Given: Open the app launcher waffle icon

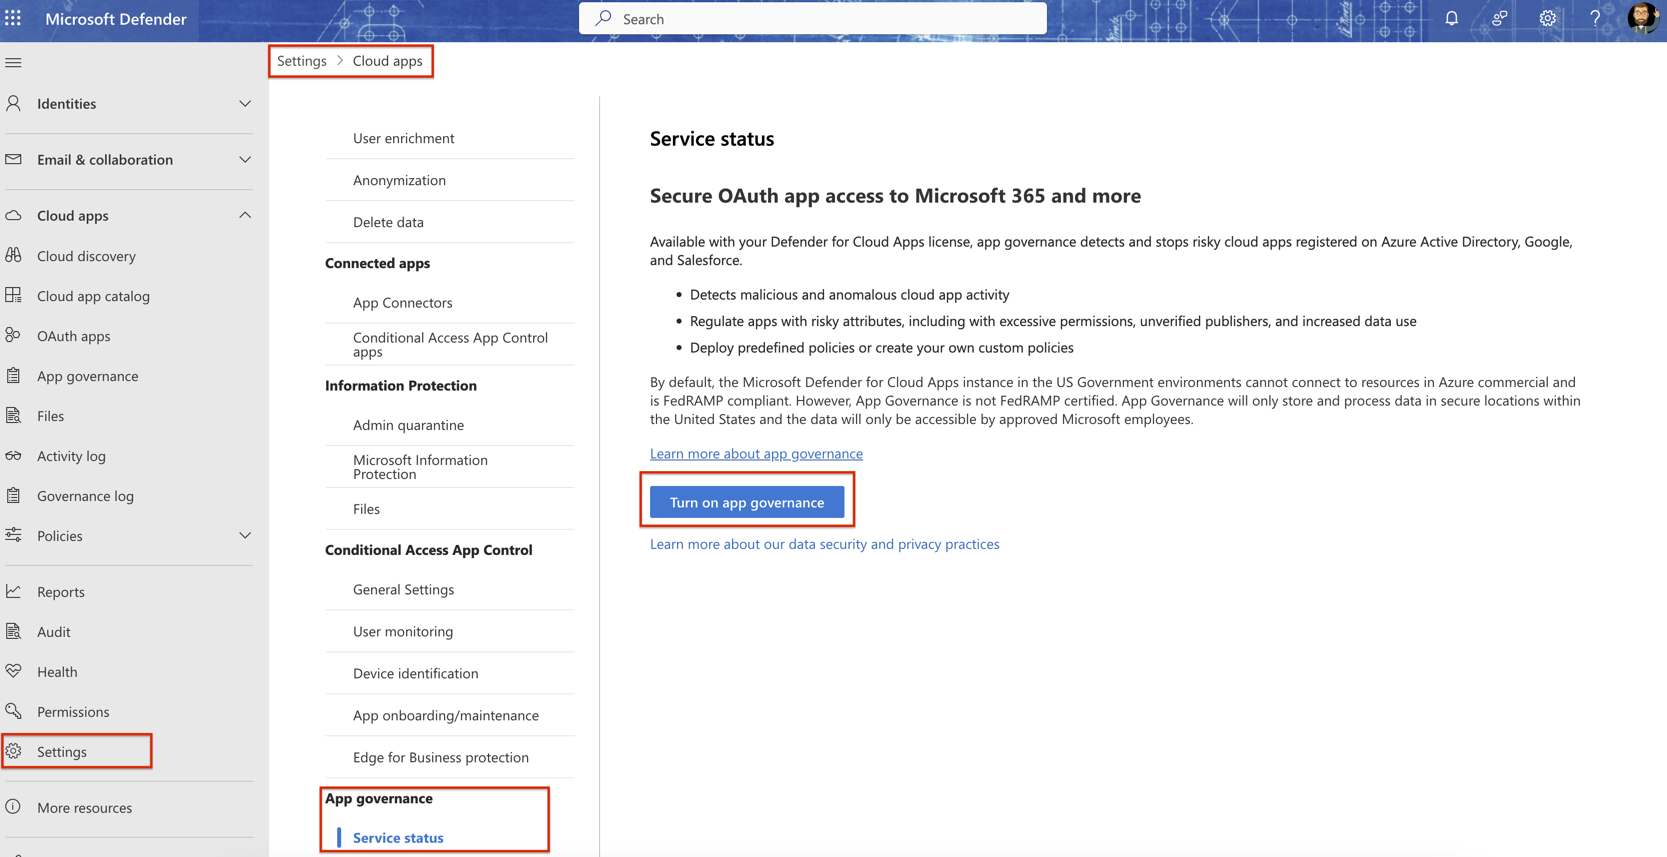Looking at the screenshot, I should pos(13,19).
